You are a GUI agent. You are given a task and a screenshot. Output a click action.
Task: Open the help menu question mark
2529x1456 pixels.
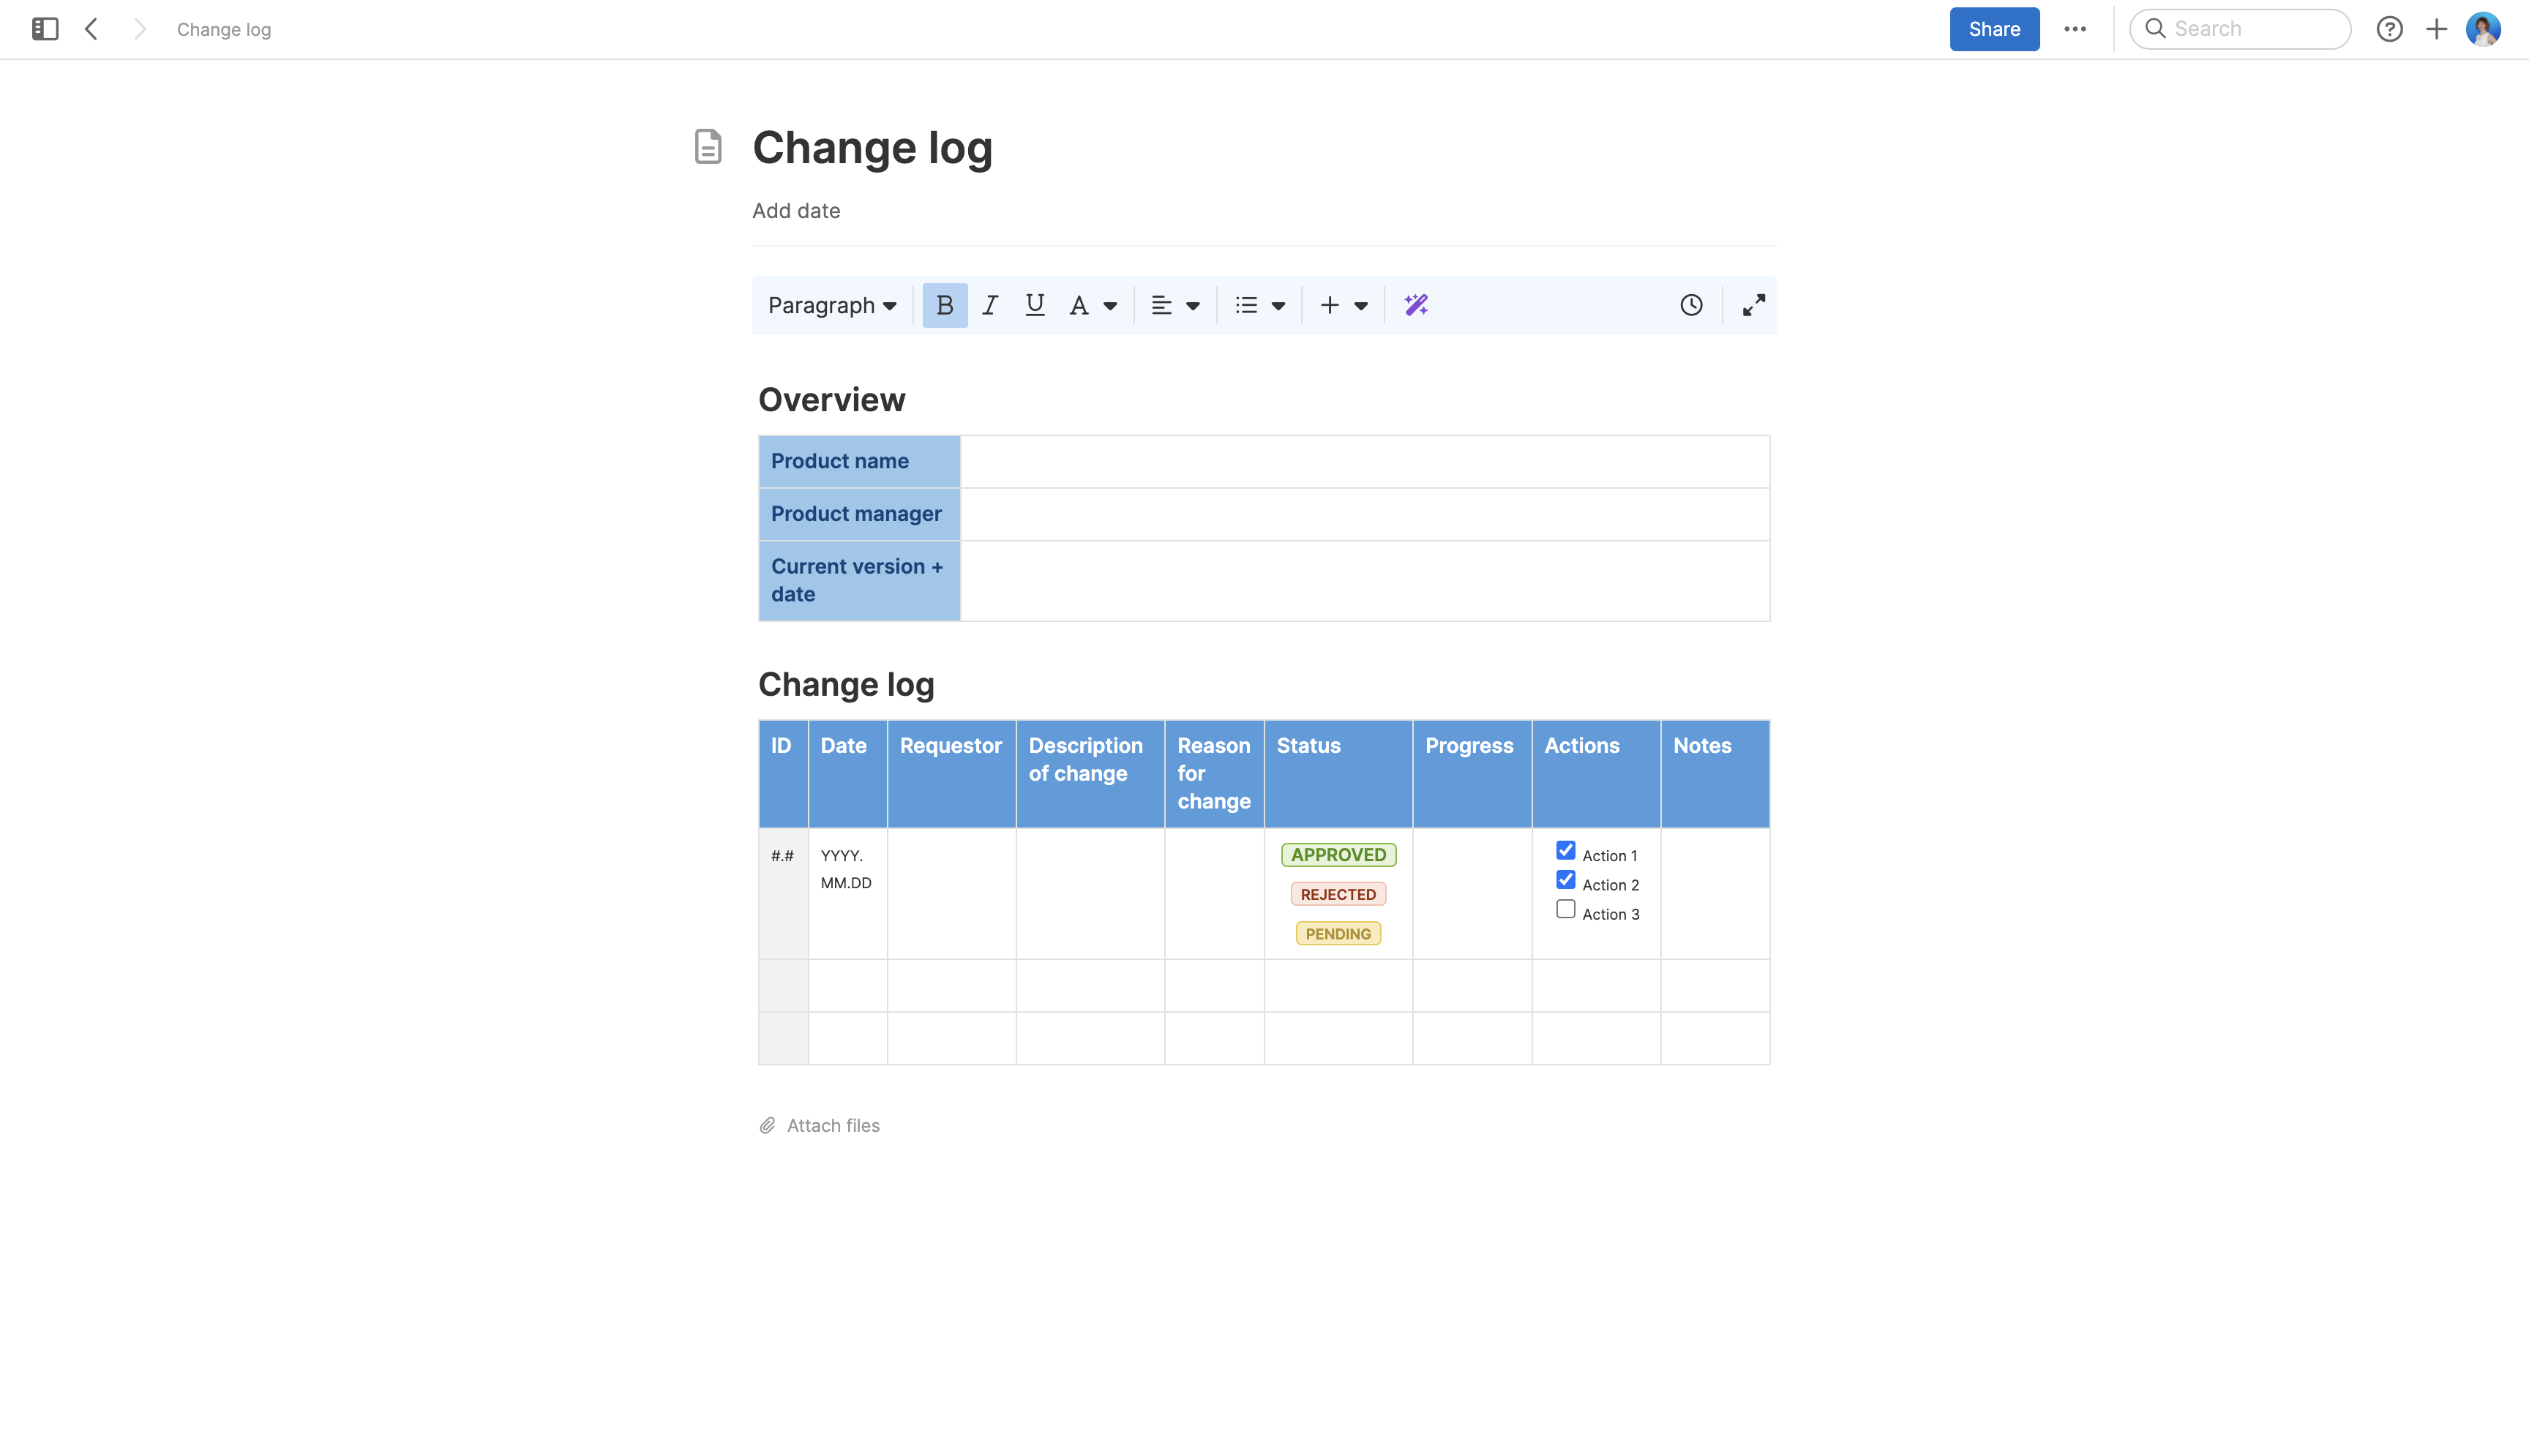click(x=2390, y=29)
